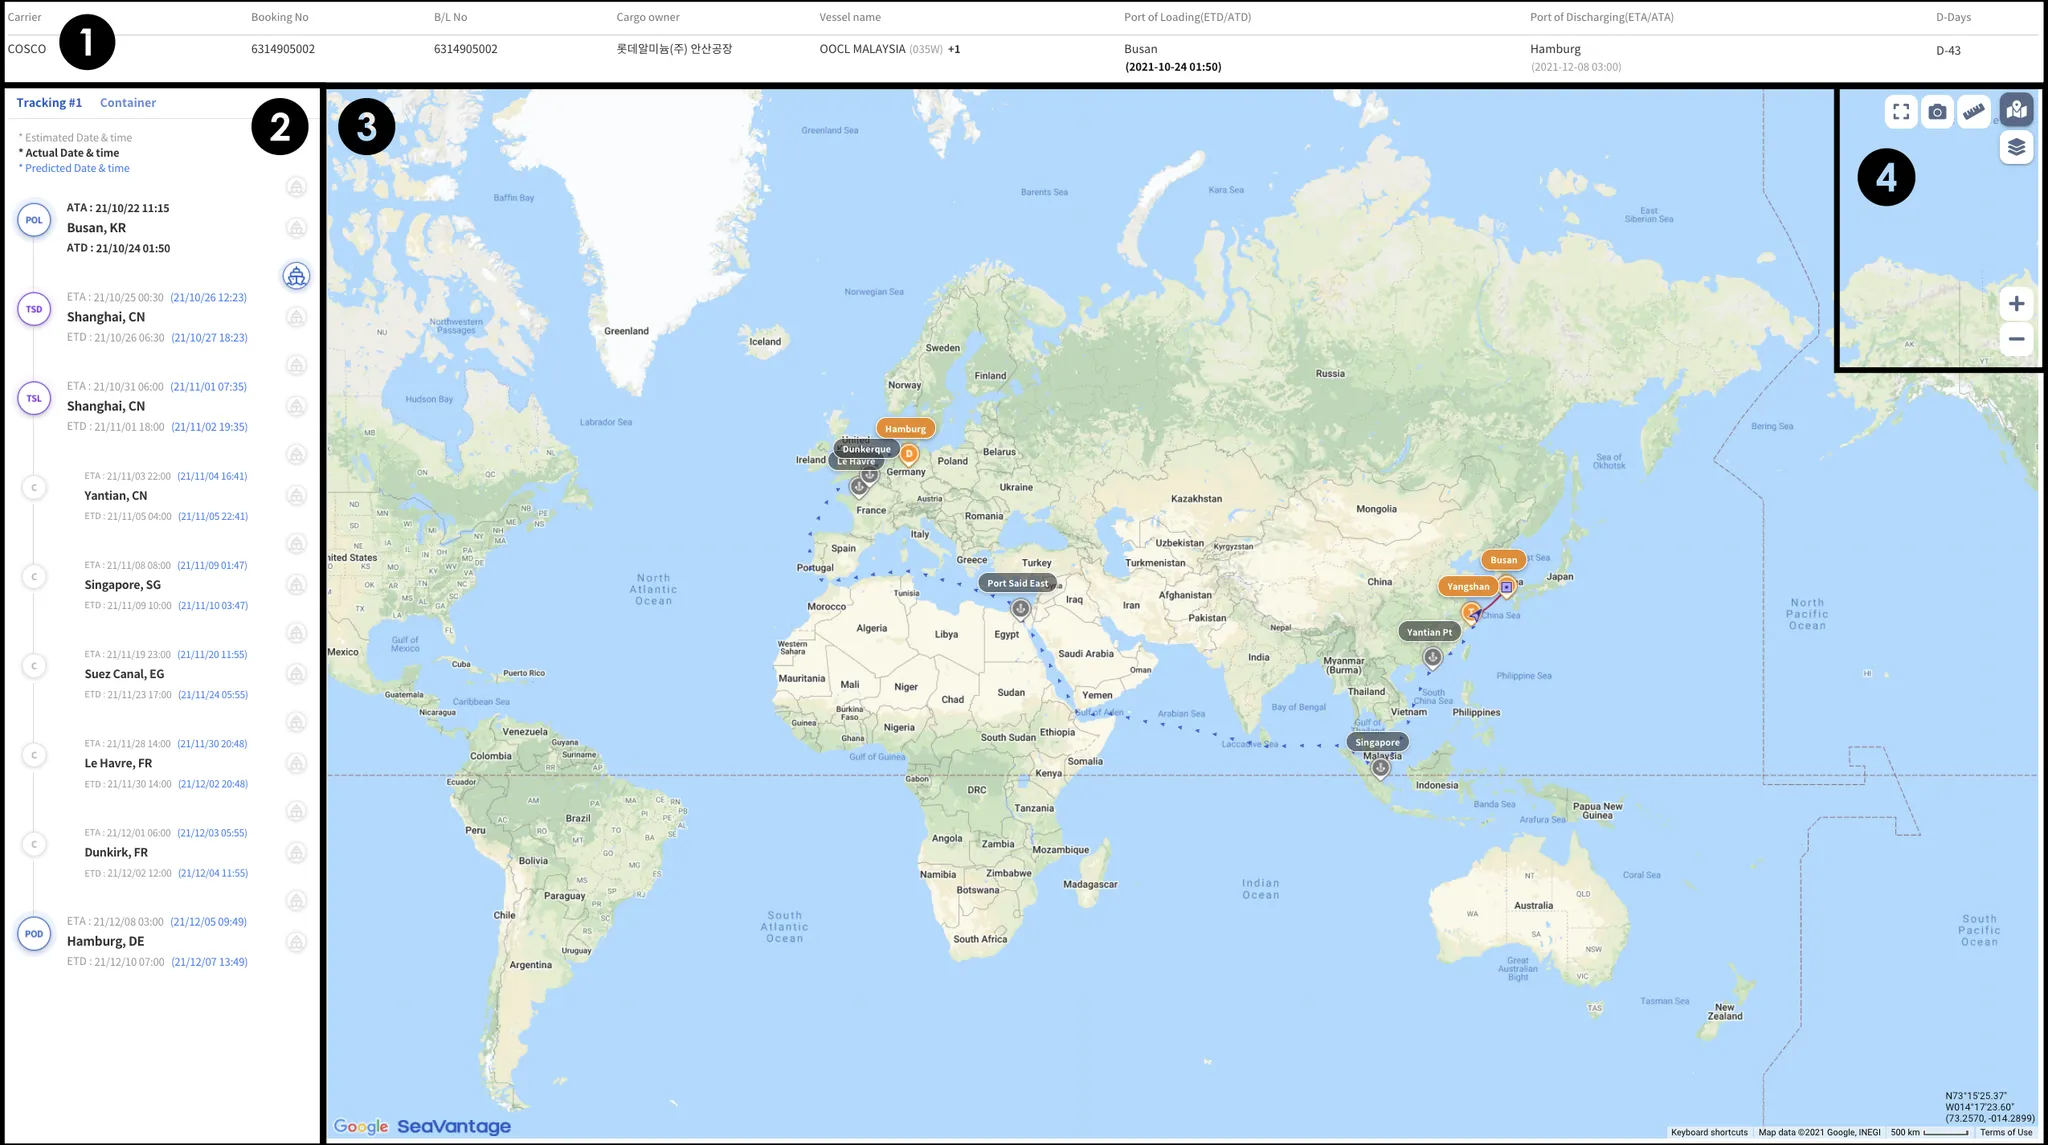Toggle fullscreen map view
This screenshot has height=1145, width=2048.
(x=1901, y=112)
